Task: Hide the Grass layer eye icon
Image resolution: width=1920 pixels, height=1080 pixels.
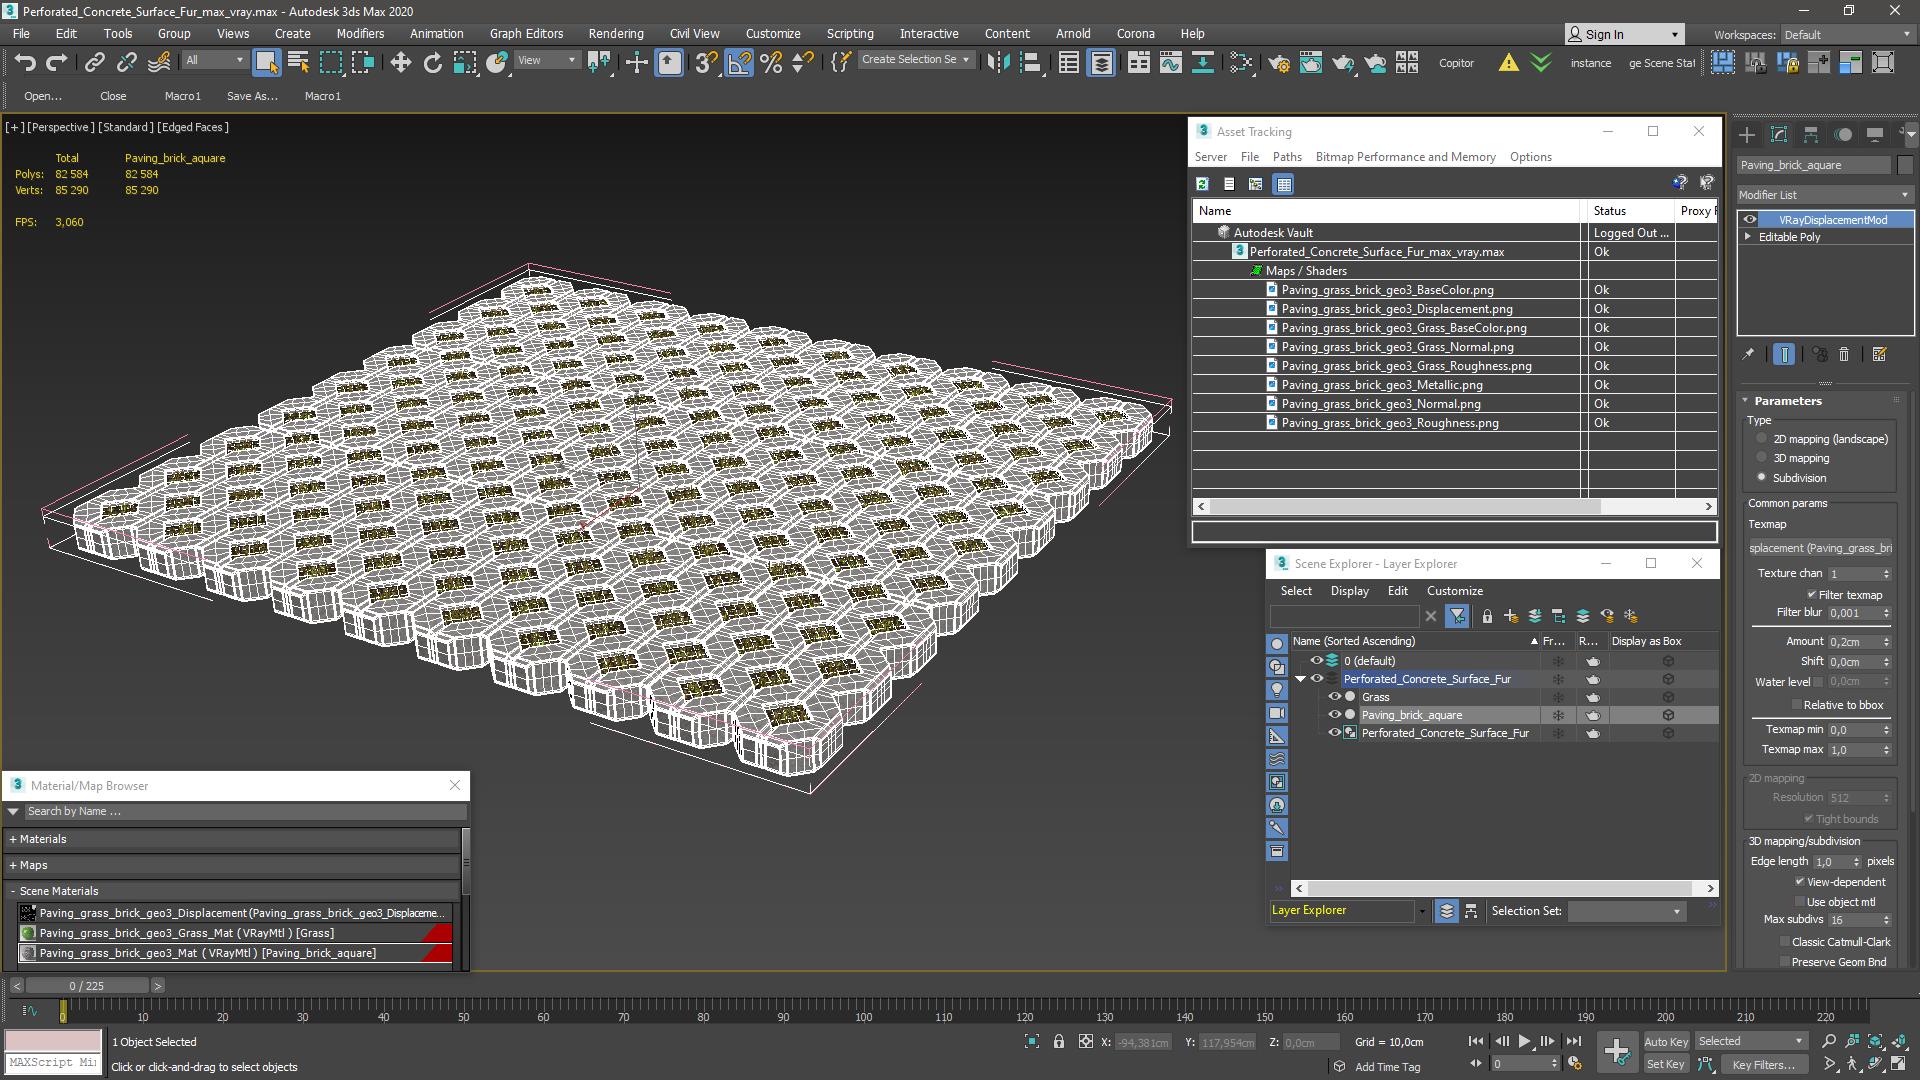Action: pyautogui.click(x=1334, y=697)
